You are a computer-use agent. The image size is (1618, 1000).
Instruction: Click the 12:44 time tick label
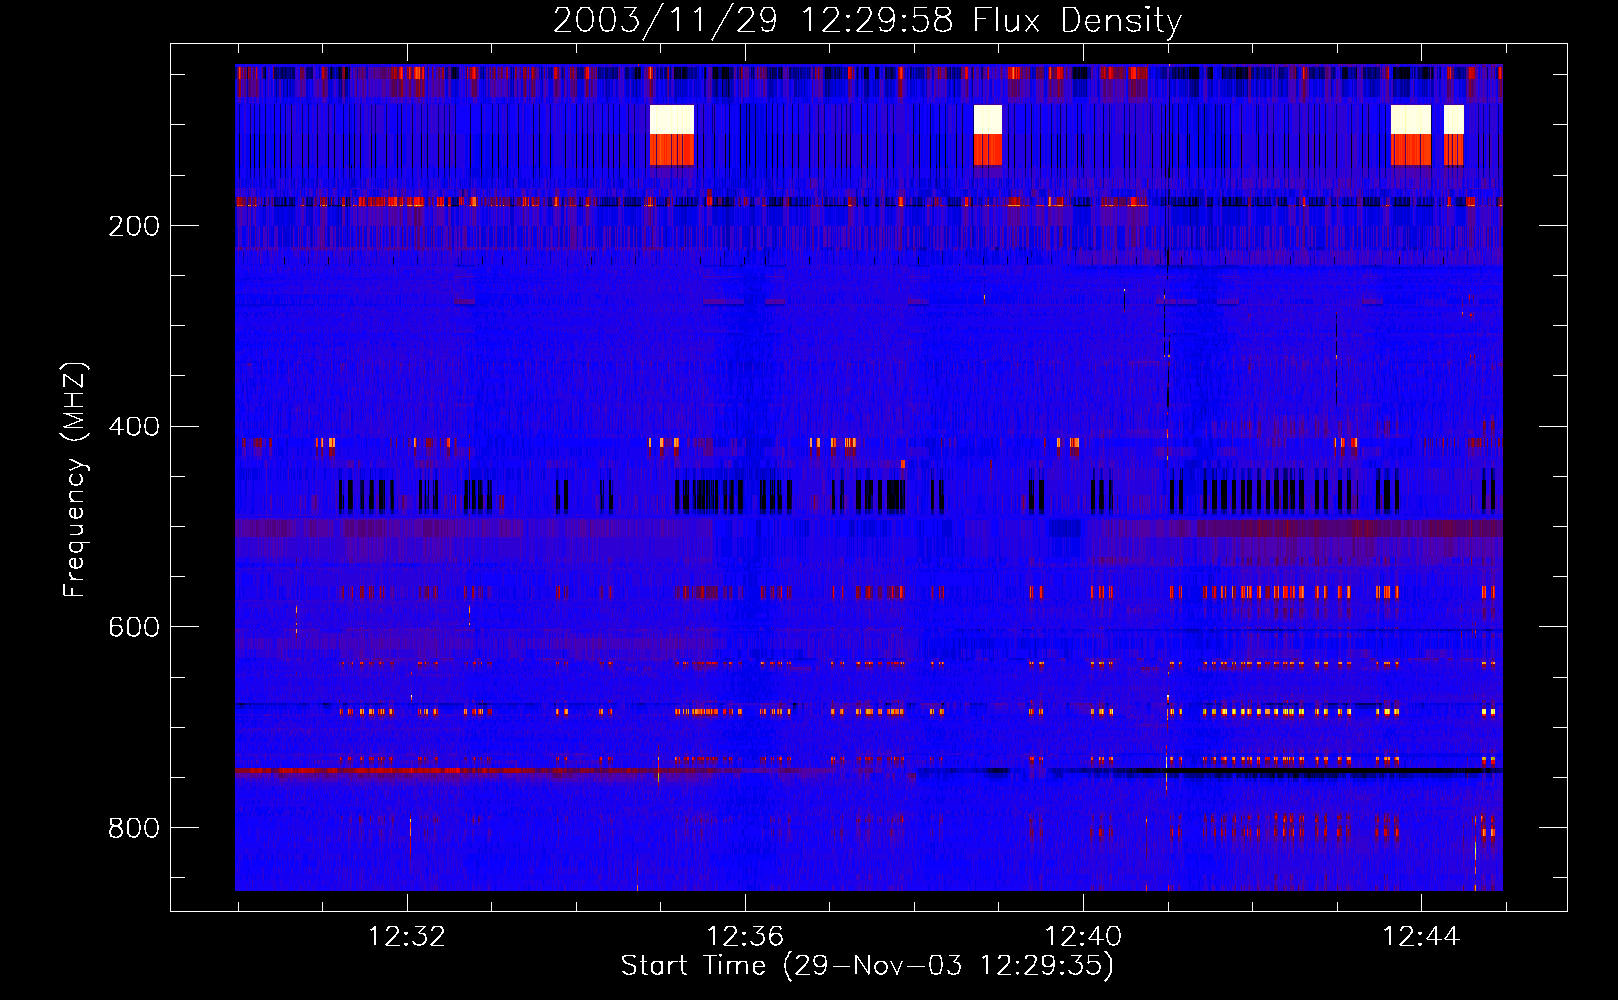click(1421, 937)
